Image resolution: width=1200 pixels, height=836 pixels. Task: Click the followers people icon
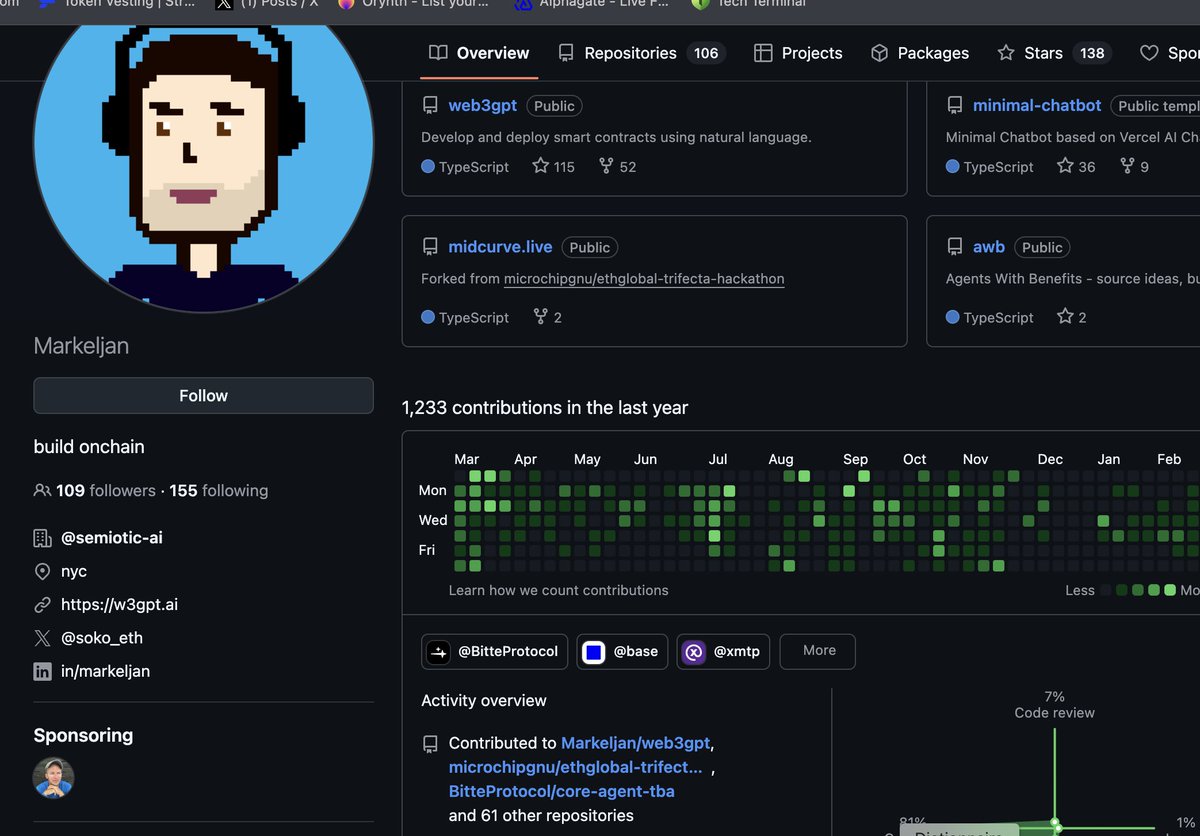42,490
